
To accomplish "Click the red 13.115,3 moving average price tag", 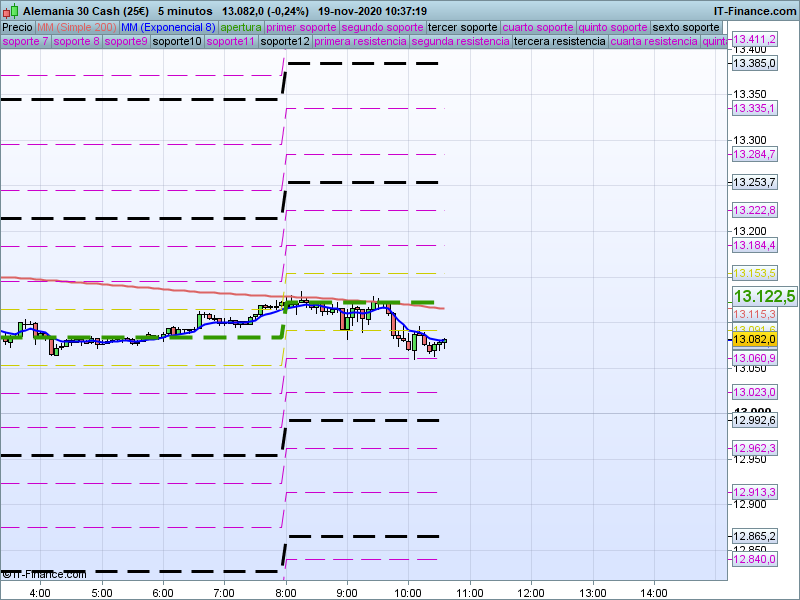I will (754, 314).
